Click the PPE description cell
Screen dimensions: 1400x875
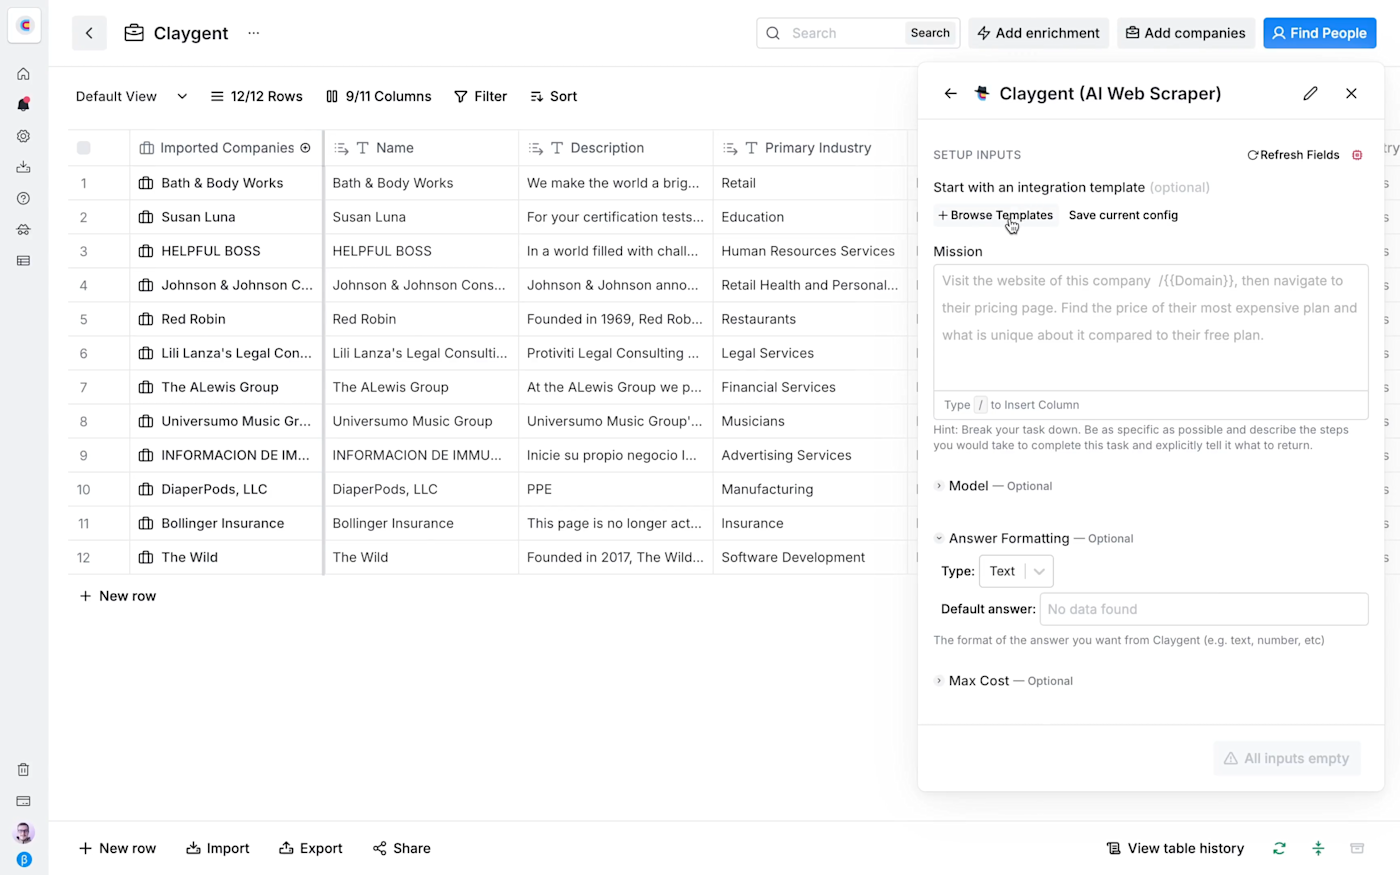pyautogui.click(x=615, y=489)
